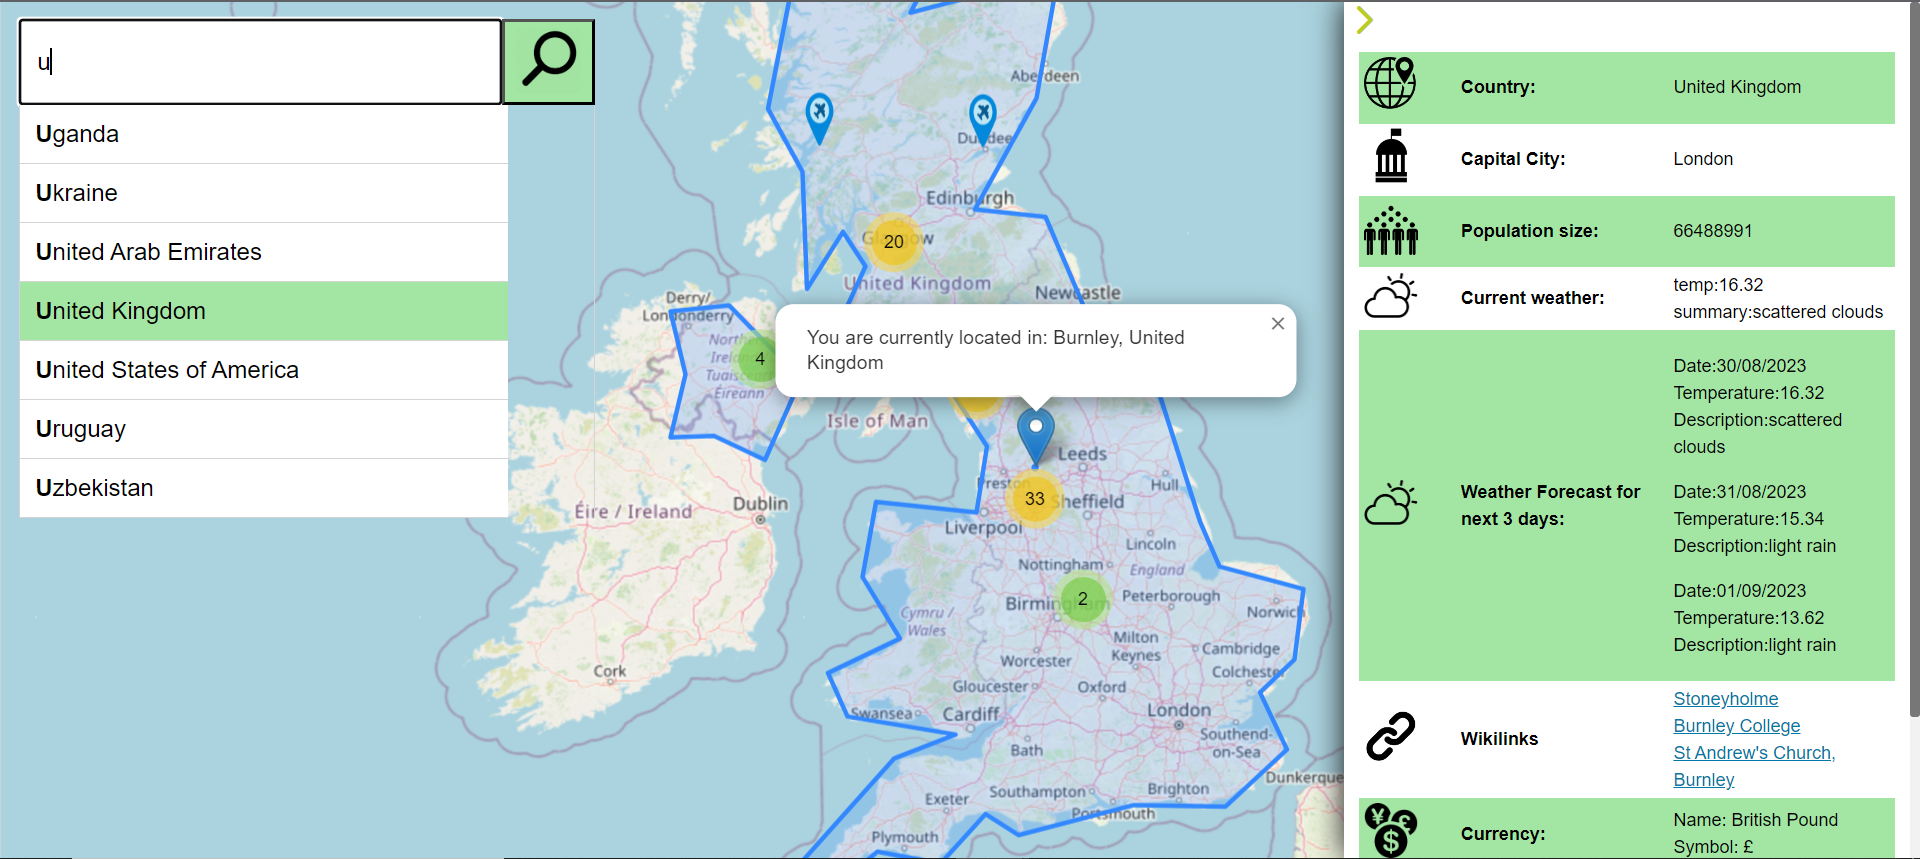1920x859 pixels.
Task: Expand the cluster marker showing 20
Action: pos(893,242)
